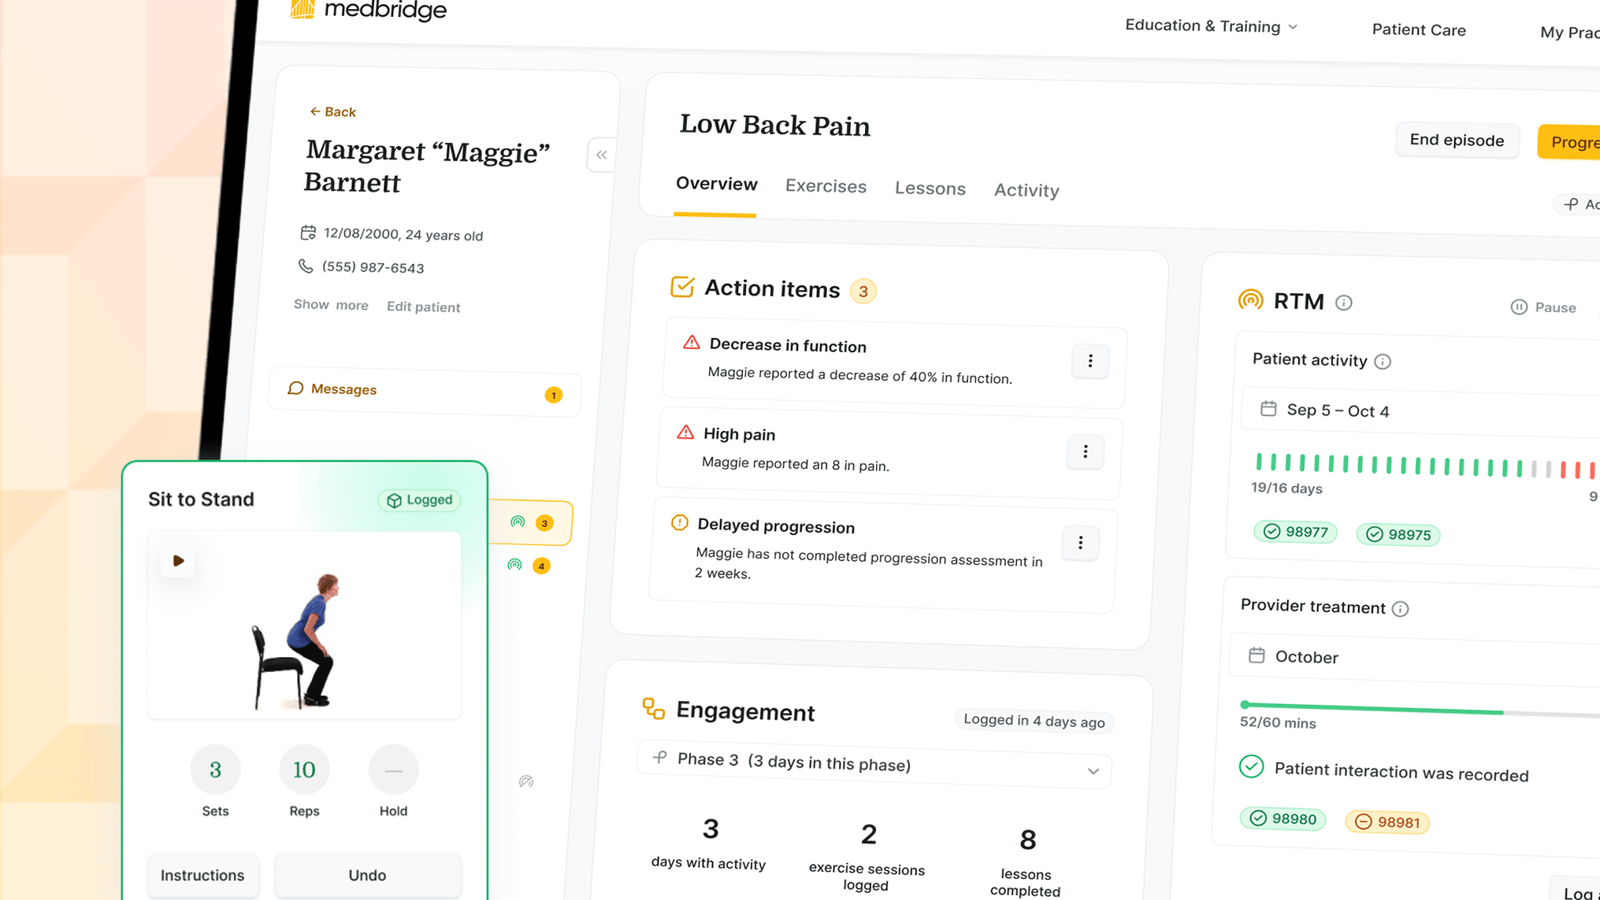Viewport: 1600px width, 900px height.
Task: Play the Sit to Stand exercise video
Action: pyautogui.click(x=177, y=561)
